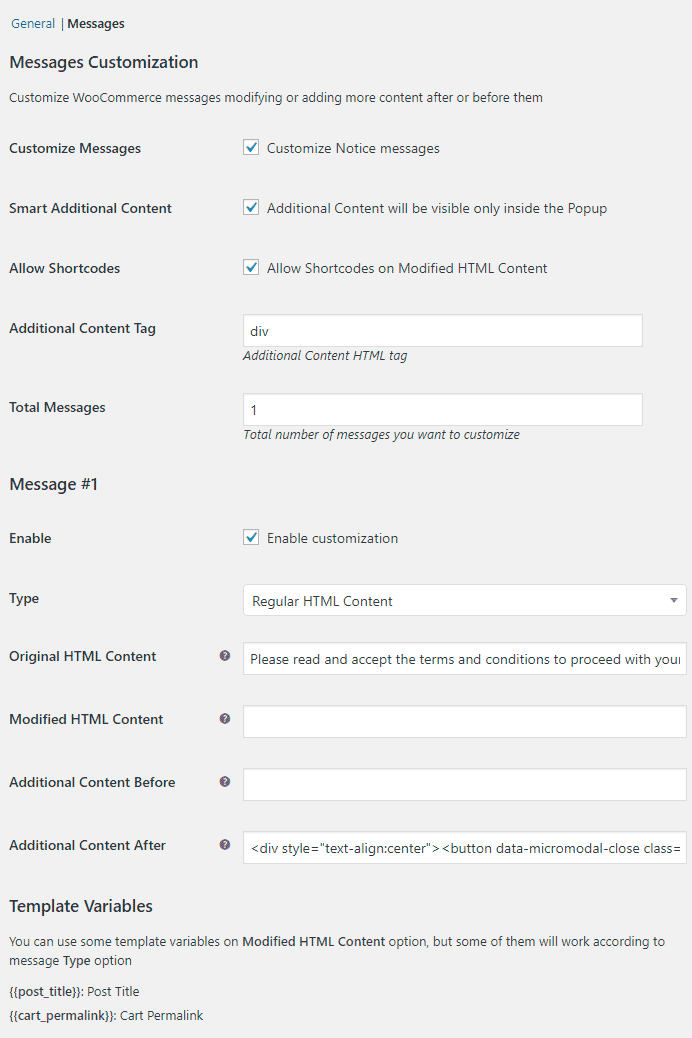Click the Customize Messages row label
Image resolution: width=692 pixels, height=1038 pixels.
tap(75, 148)
